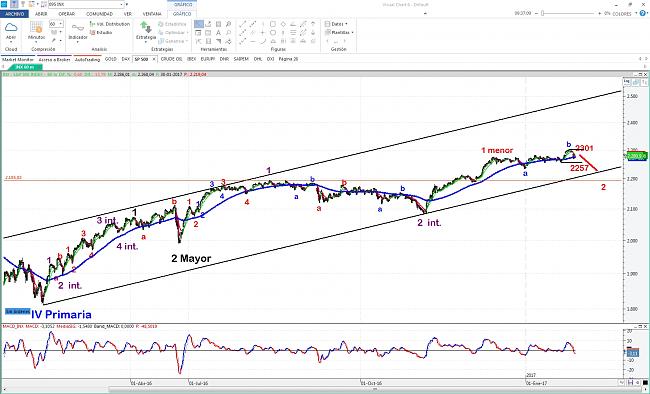Screen dimensions: 650x394
Task: Click the up arrow figure tool
Action: (313, 24)
